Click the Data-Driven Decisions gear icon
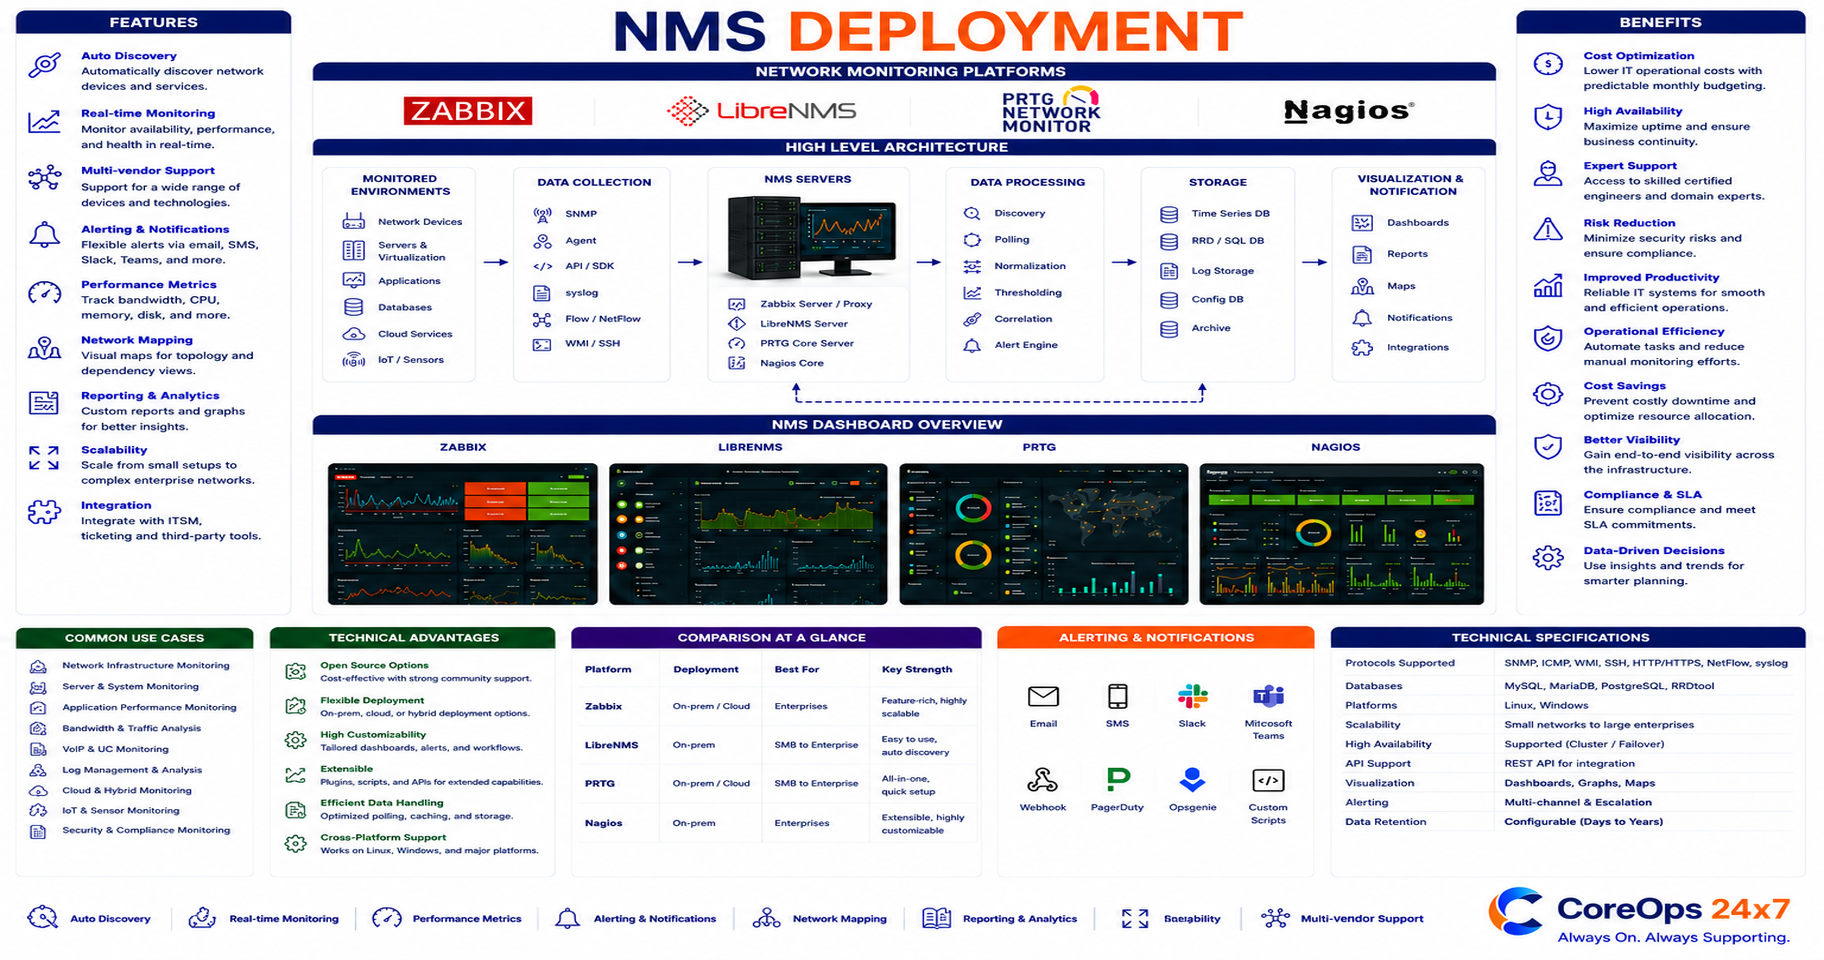Screen dimensions: 1824x960 tap(1548, 558)
